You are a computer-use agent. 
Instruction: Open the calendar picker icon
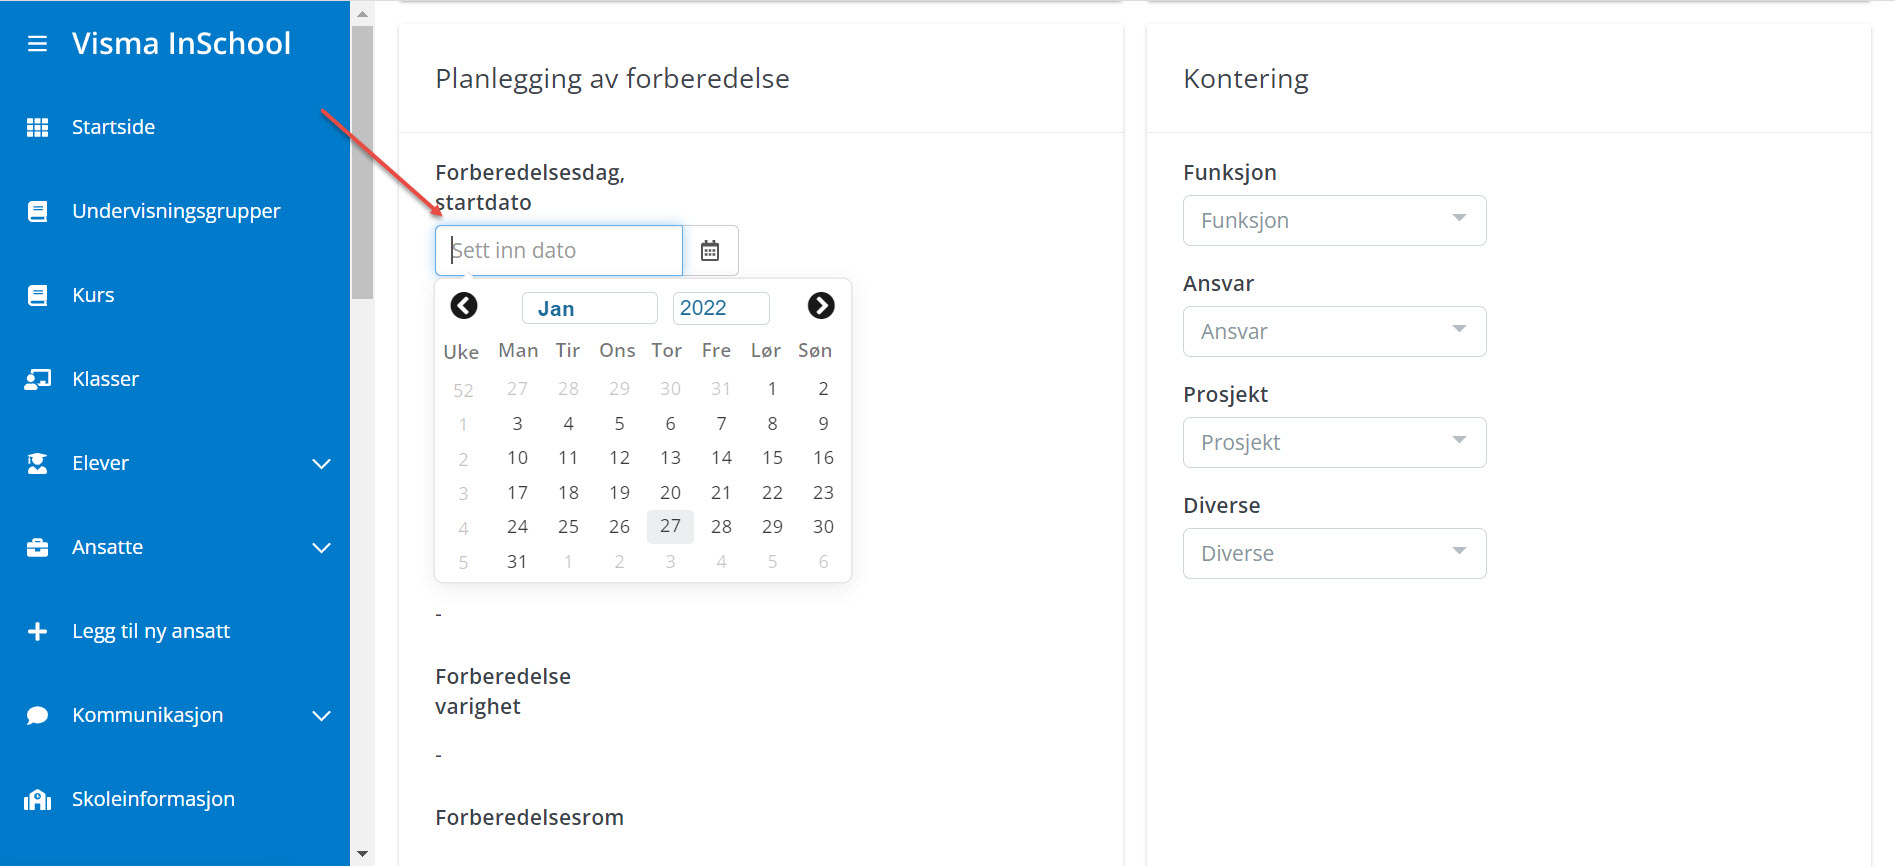tap(710, 251)
